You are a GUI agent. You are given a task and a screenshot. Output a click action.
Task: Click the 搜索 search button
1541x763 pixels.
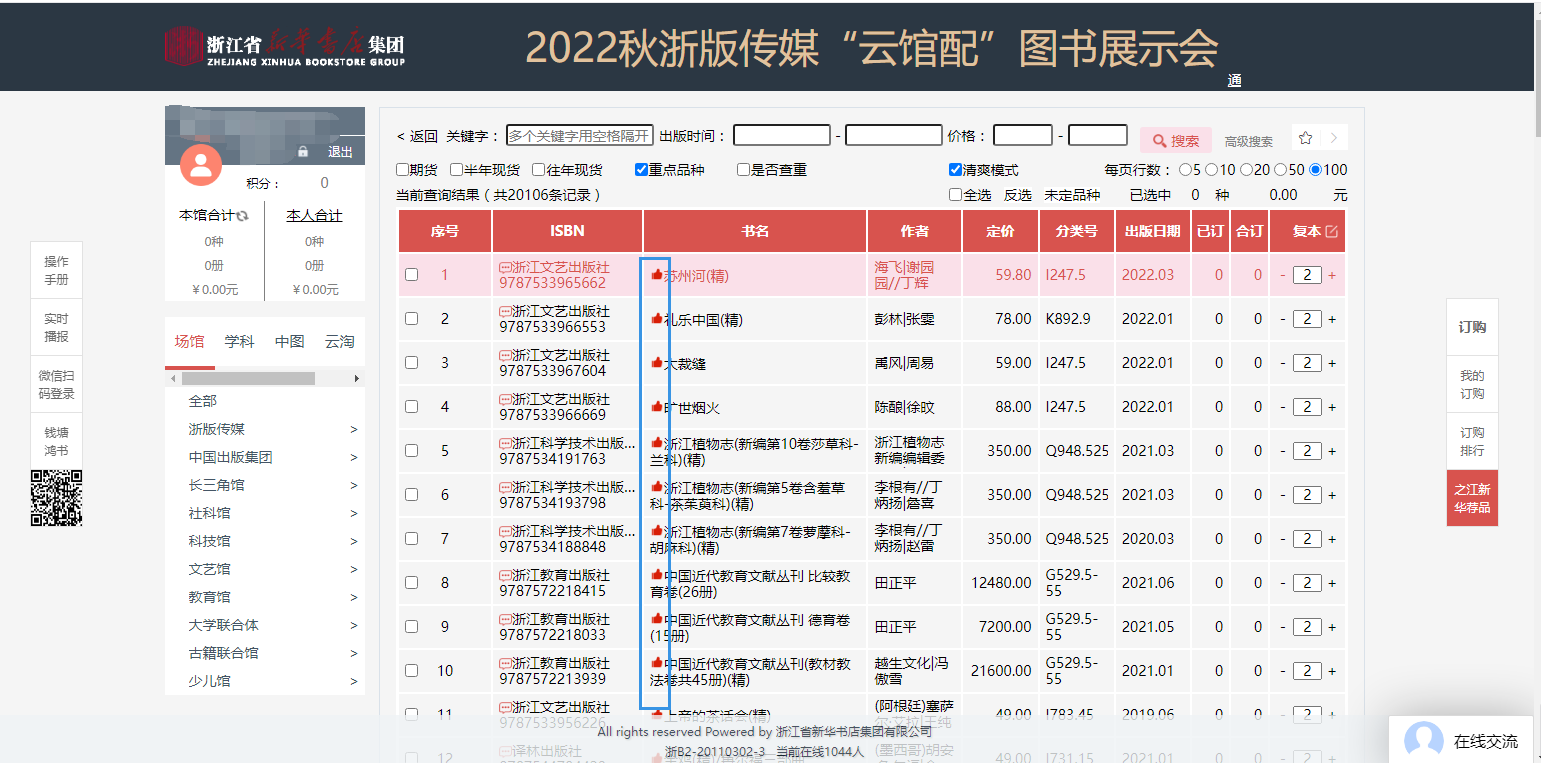(x=1176, y=141)
